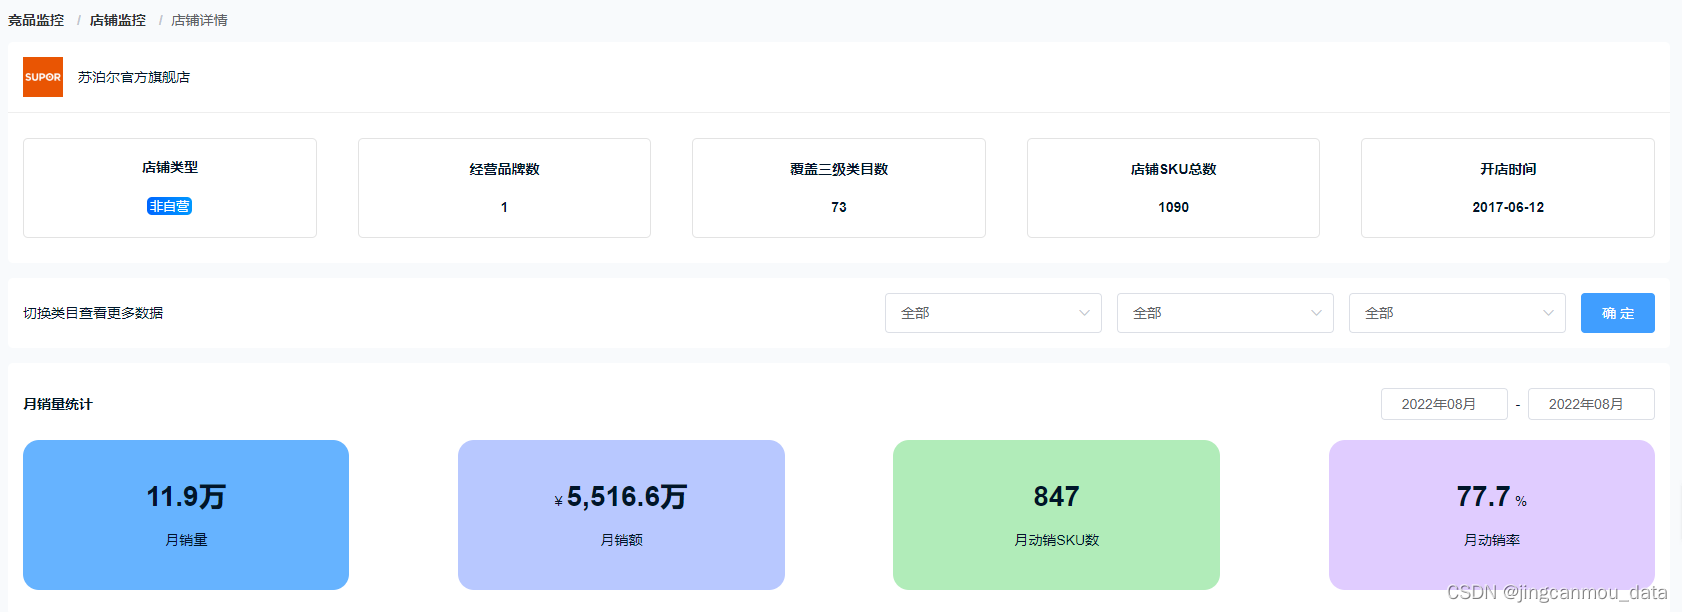
Task: Select the 月动销率 77.7% card
Action: tap(1492, 515)
